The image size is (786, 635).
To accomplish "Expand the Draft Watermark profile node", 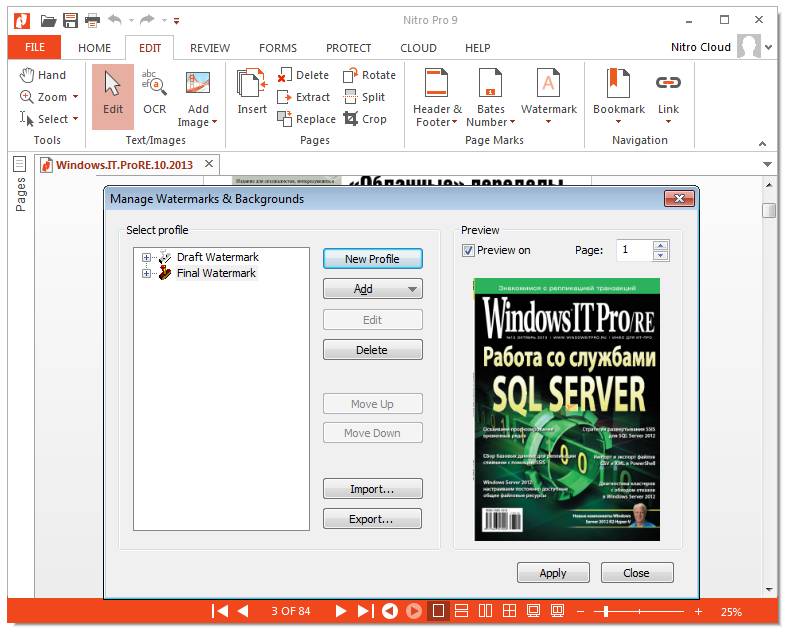I will click(x=146, y=258).
